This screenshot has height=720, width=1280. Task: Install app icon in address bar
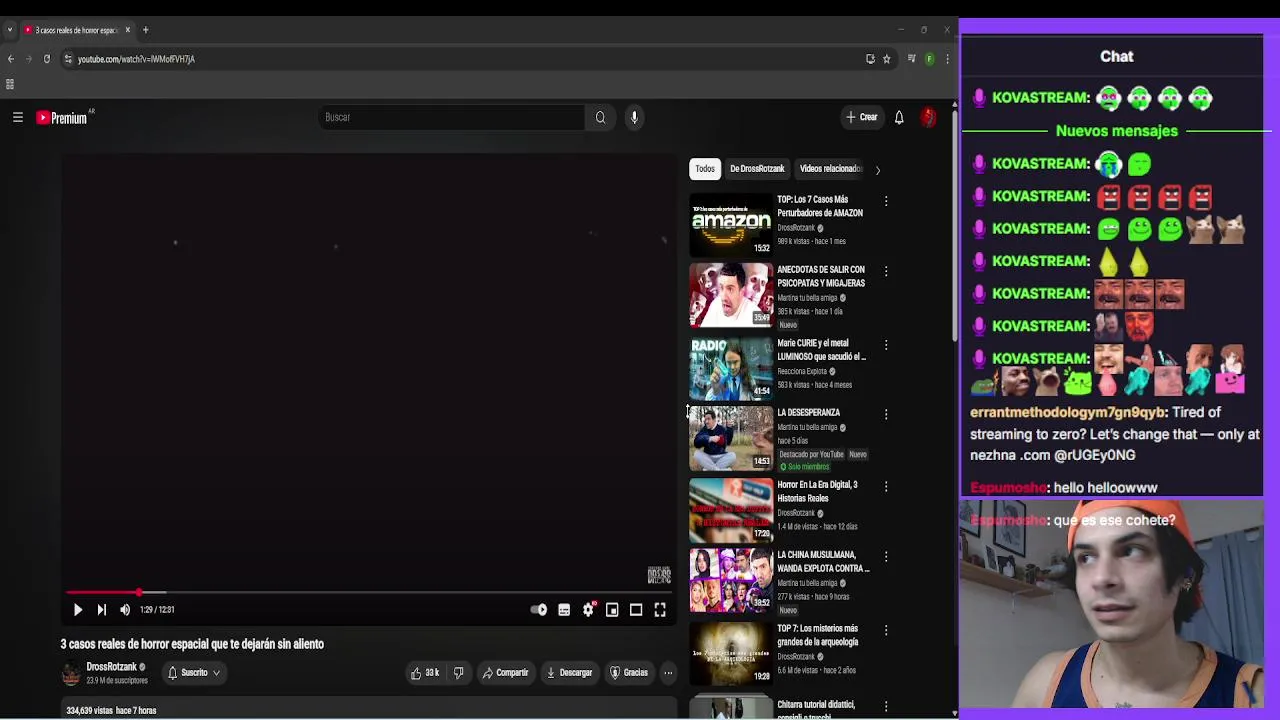click(x=870, y=59)
